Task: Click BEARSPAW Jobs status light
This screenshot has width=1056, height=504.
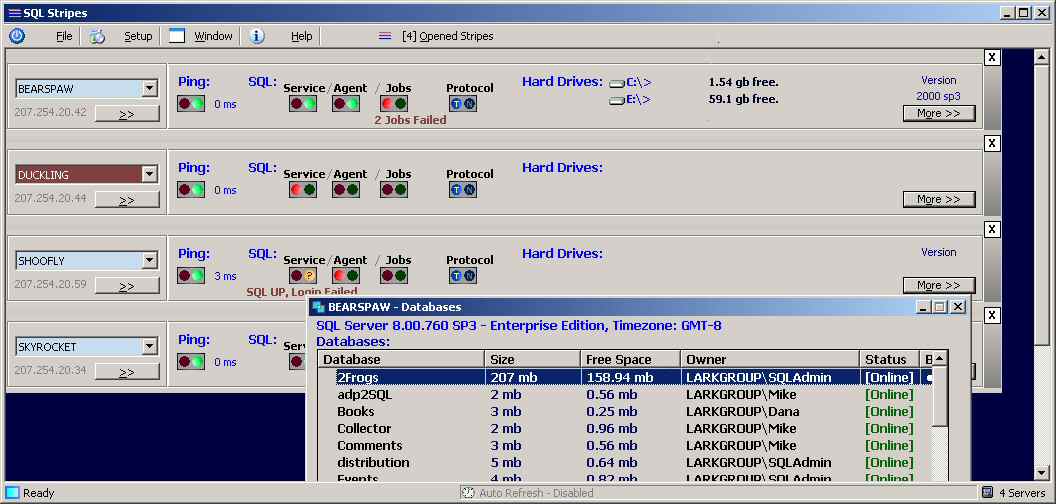Action: 394,104
